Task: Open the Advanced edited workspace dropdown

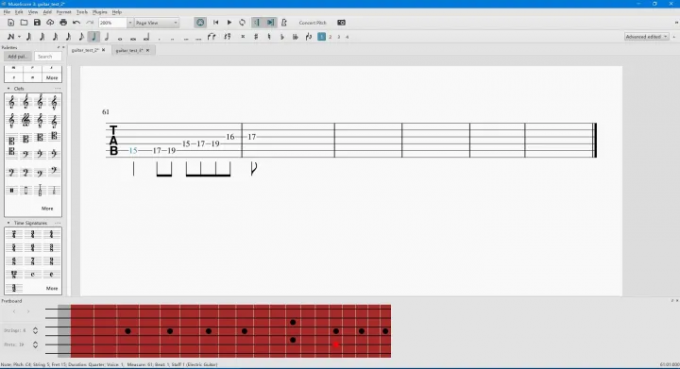Action: [646, 37]
